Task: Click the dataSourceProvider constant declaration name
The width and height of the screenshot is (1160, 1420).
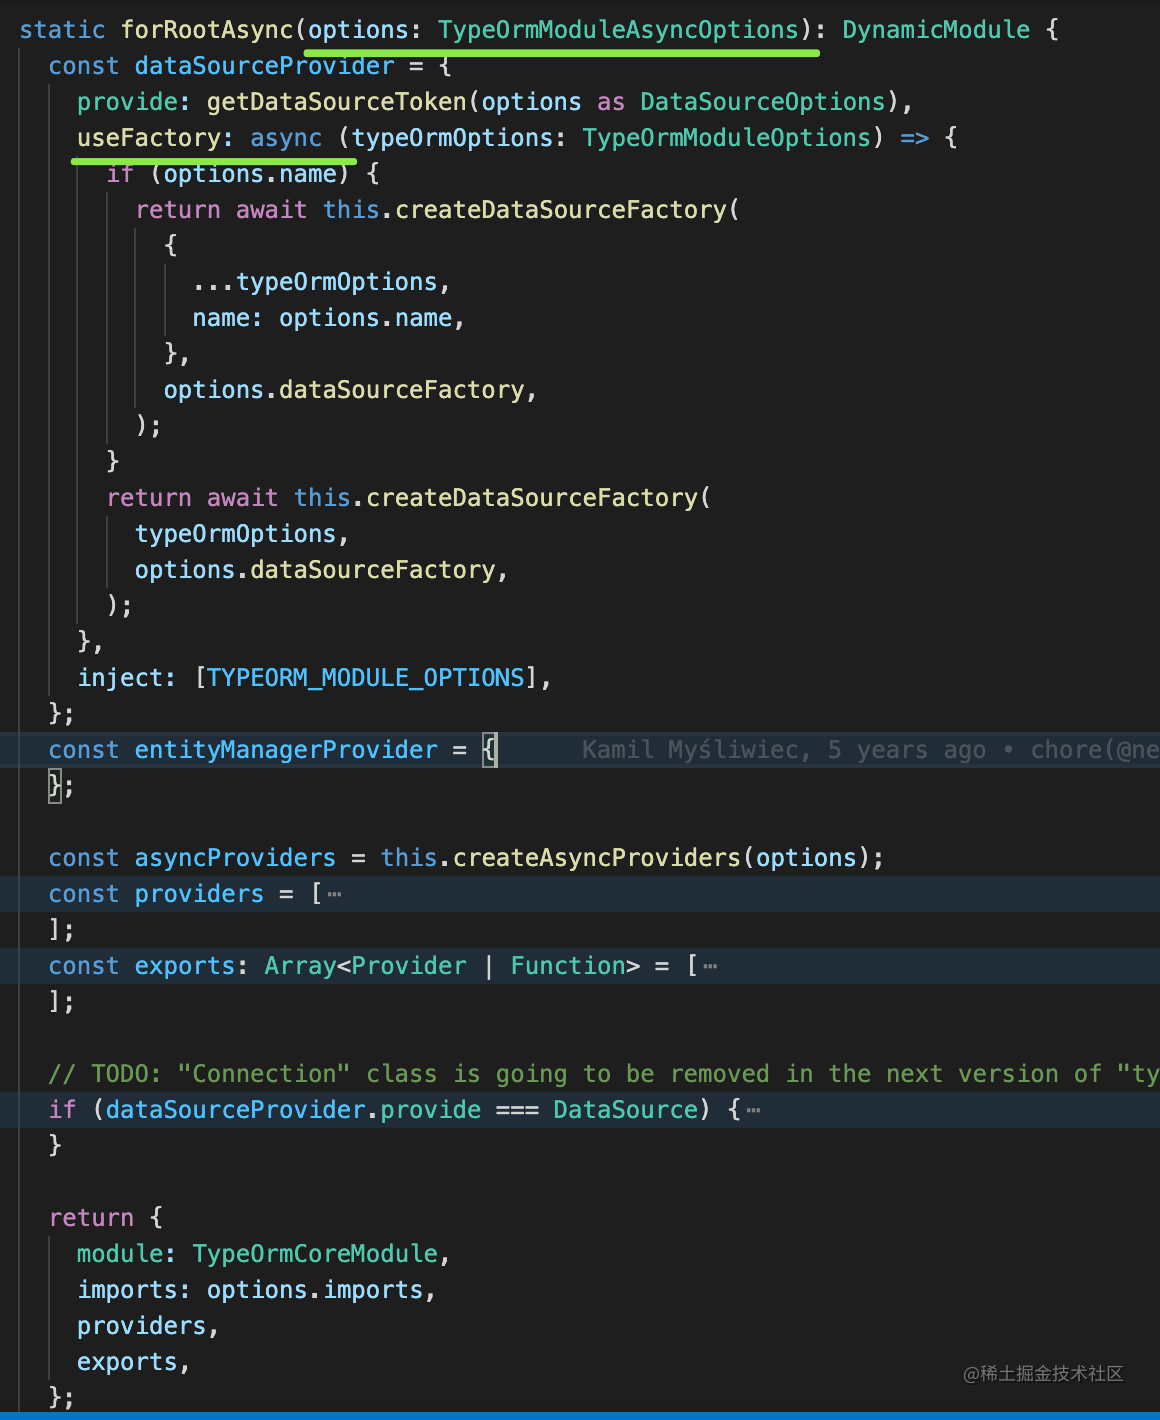Action: (264, 66)
